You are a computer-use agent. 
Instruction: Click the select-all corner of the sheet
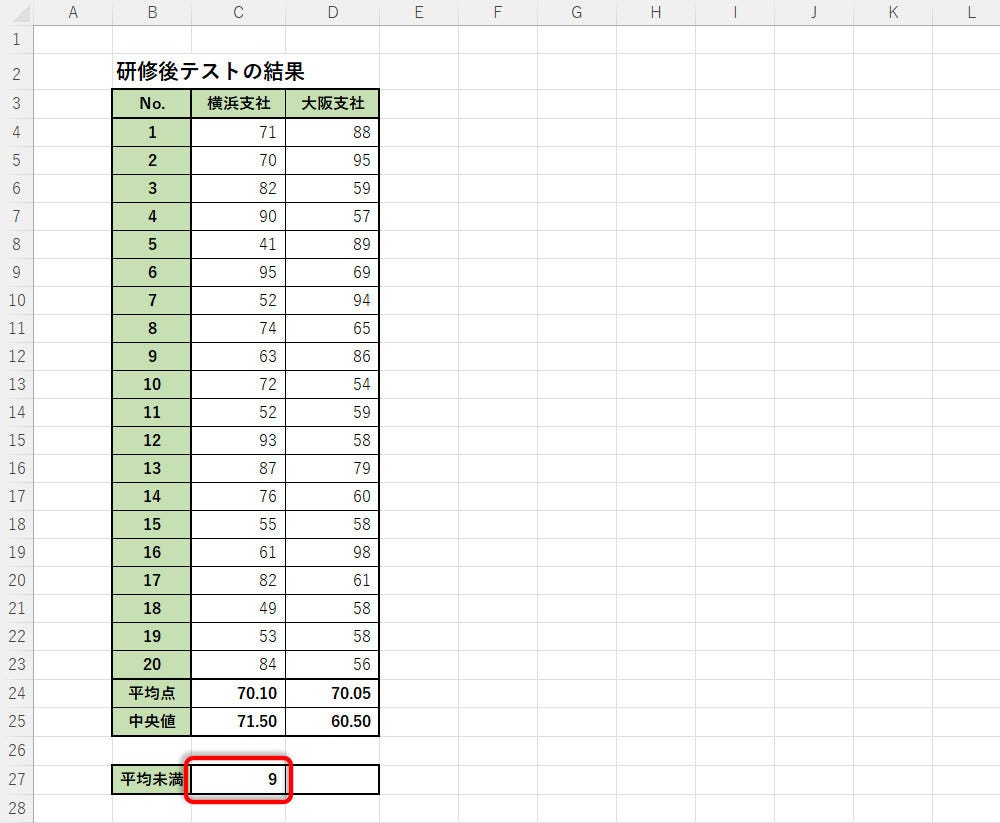click(x=16, y=12)
